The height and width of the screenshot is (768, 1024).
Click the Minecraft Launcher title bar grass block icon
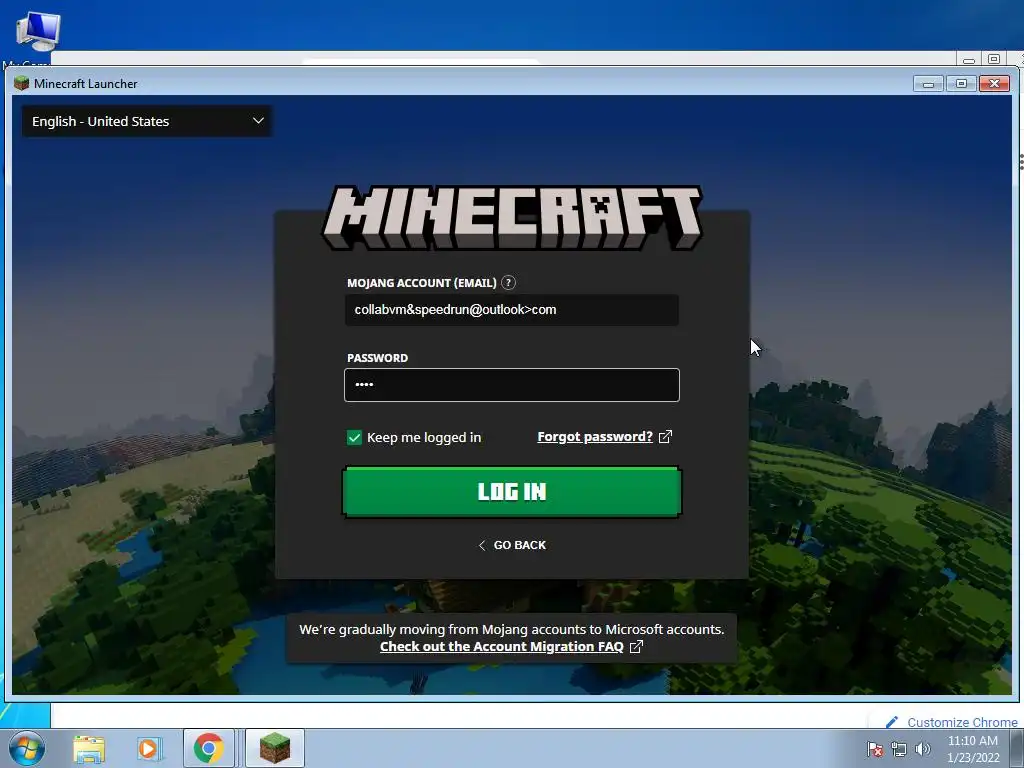(22, 83)
